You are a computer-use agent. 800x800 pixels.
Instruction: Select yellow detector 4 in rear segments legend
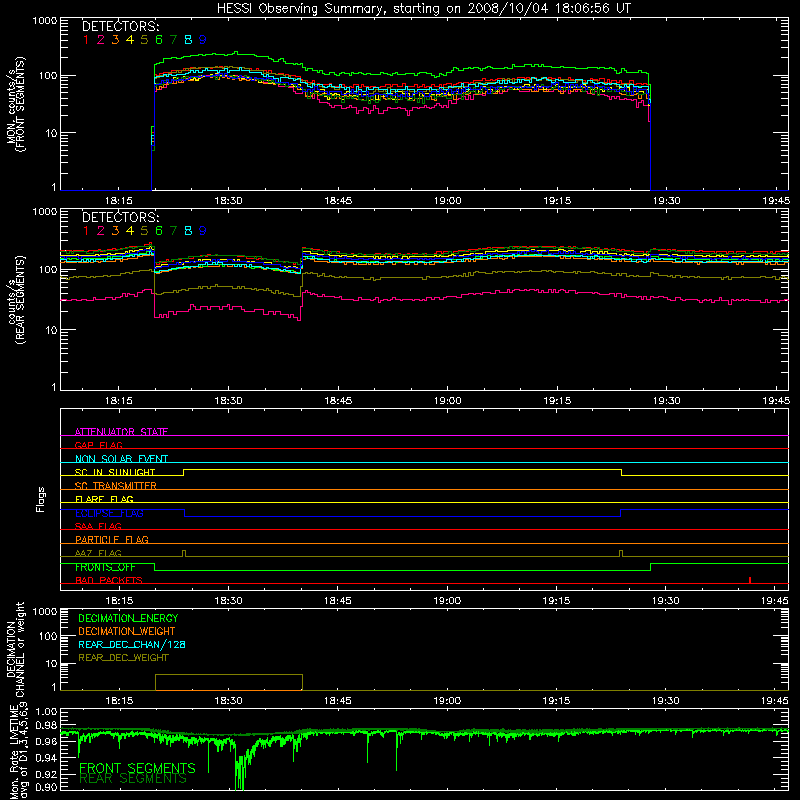click(130, 231)
